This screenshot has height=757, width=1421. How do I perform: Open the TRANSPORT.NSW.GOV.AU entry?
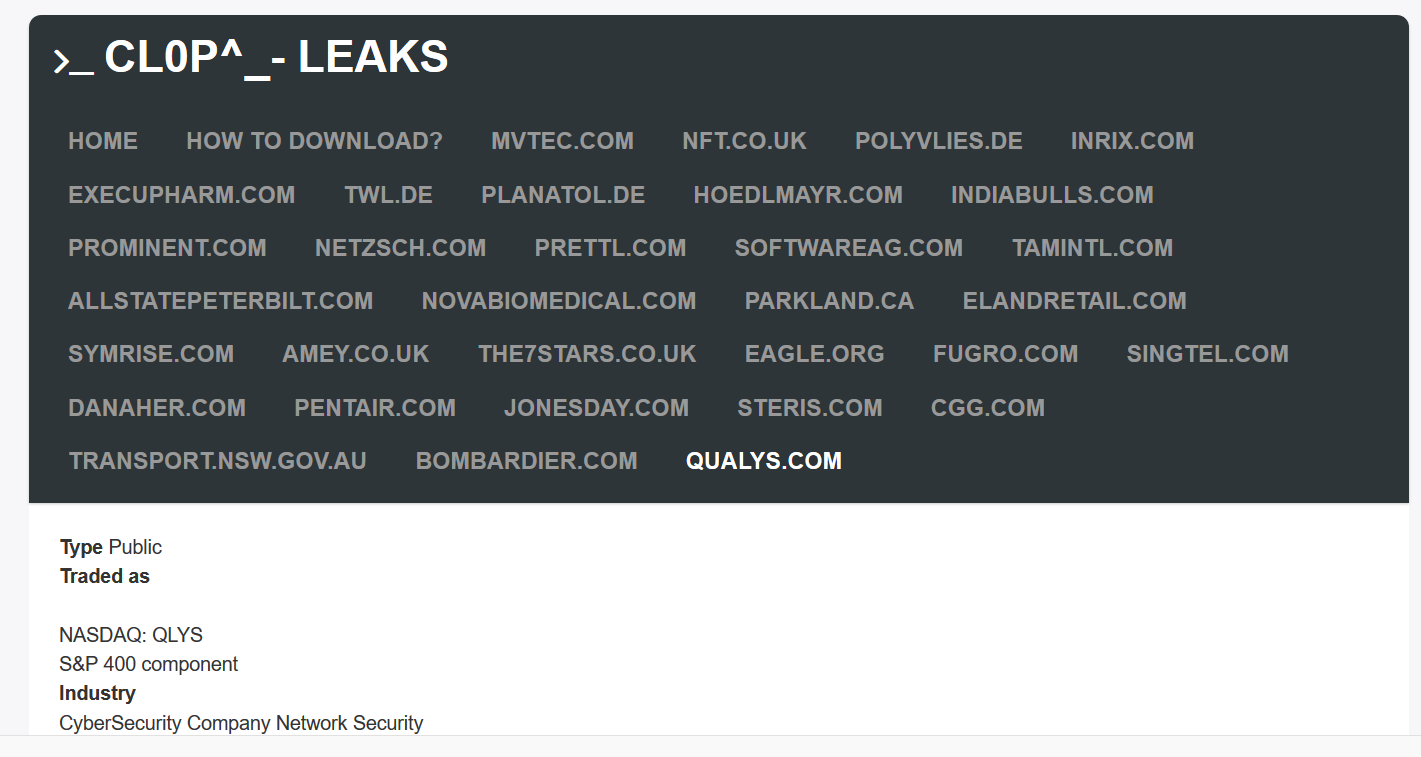click(218, 461)
